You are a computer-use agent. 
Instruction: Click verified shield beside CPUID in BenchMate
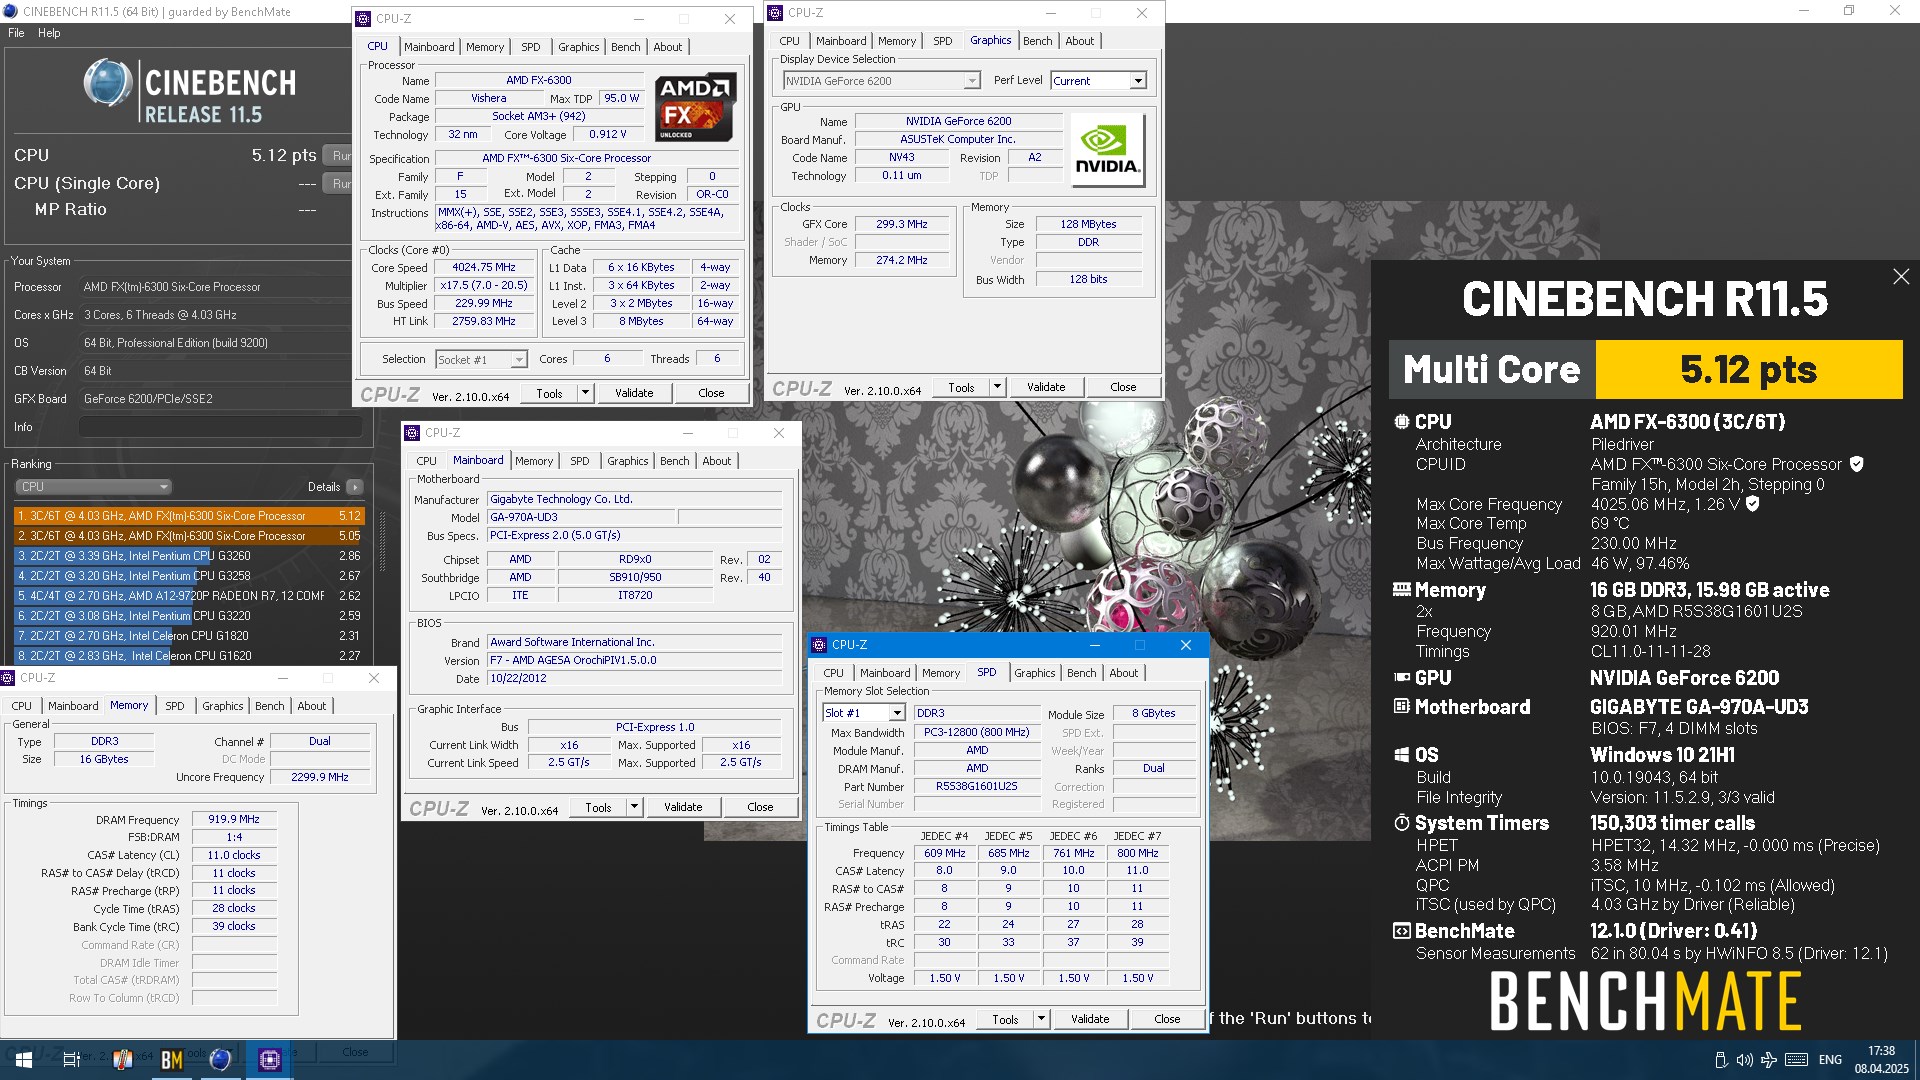[1856, 464]
